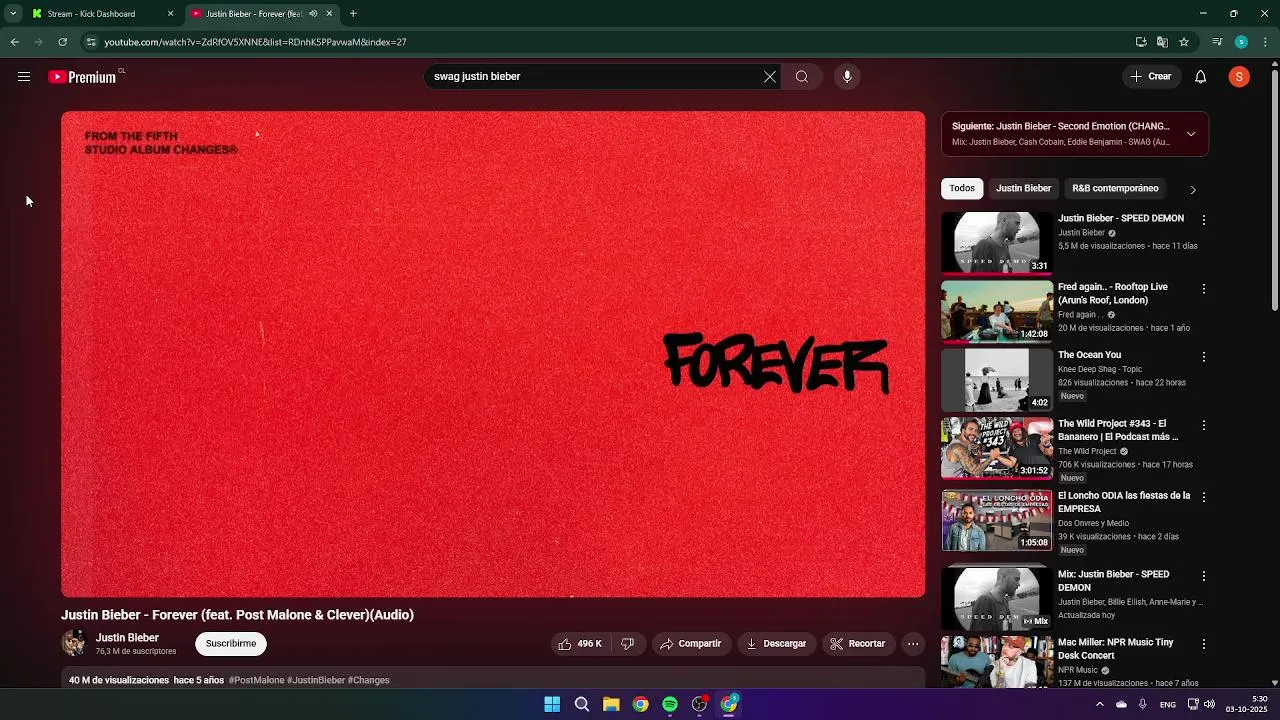Open Chrome tab search dropdown

[x=13, y=14]
